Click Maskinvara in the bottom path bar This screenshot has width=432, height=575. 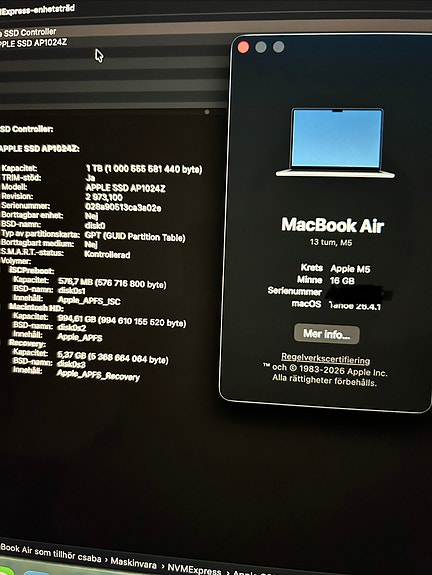pos(133,563)
